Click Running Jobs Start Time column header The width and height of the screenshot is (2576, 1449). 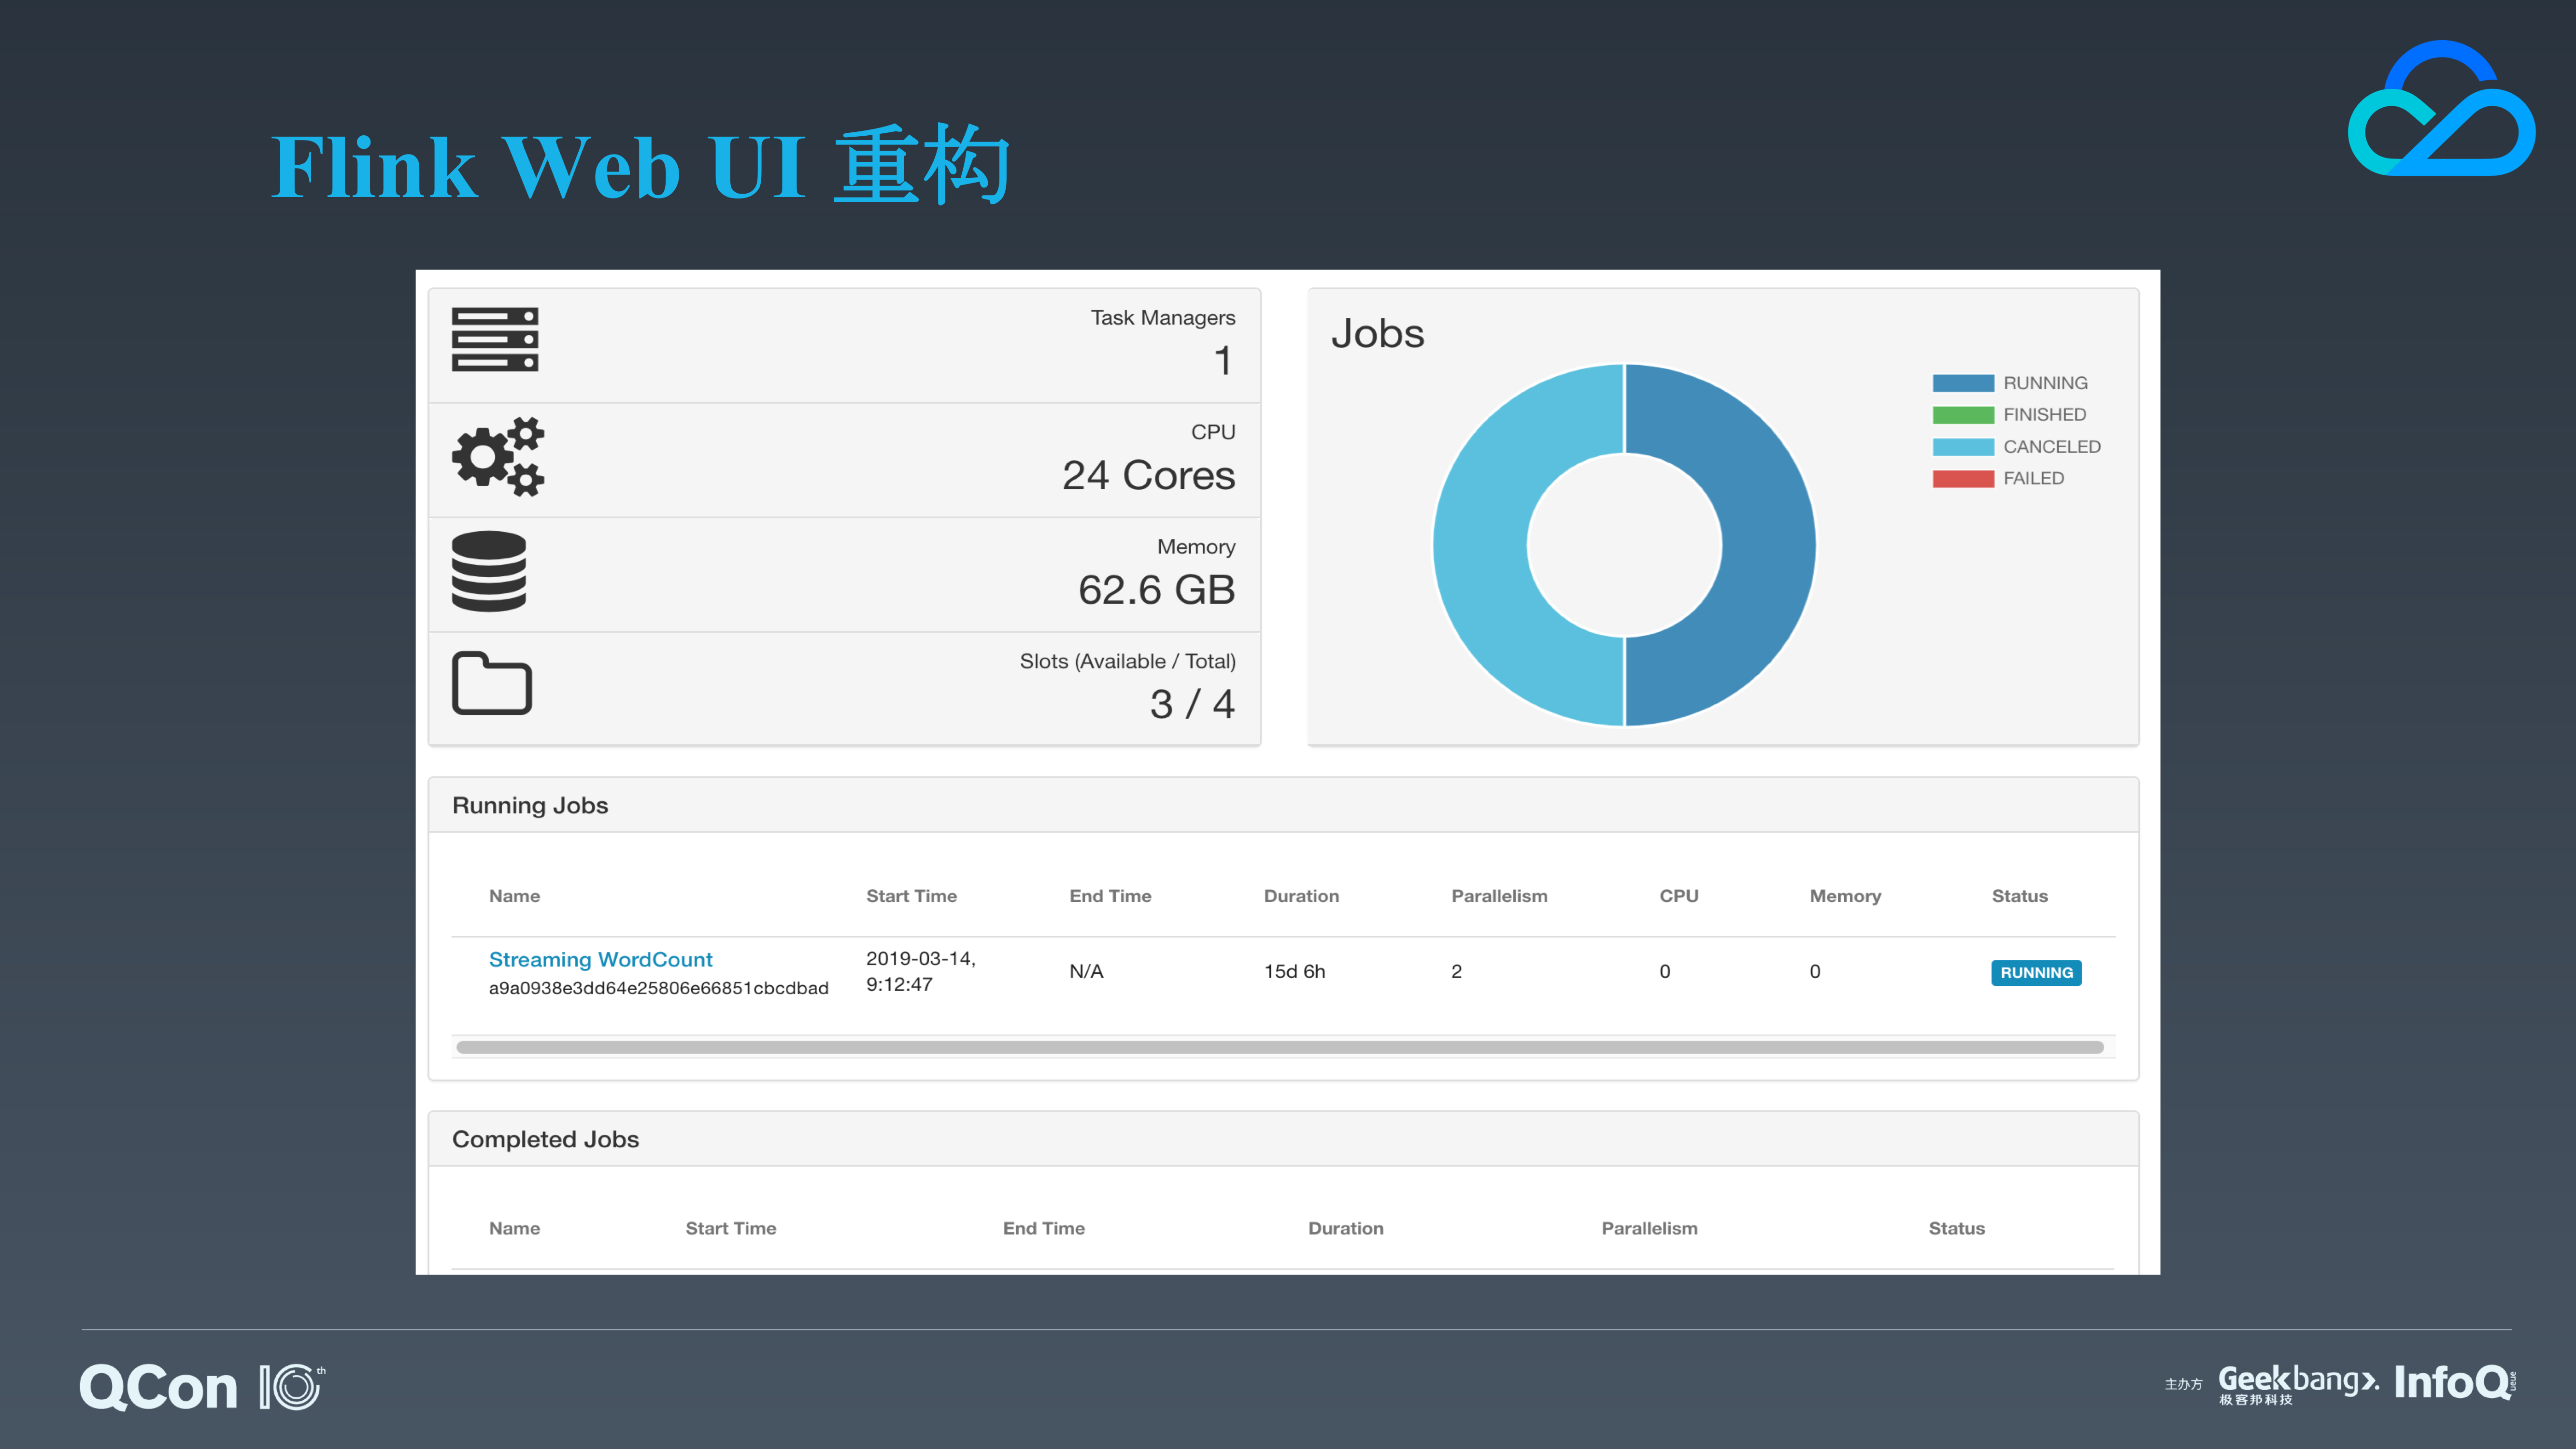(911, 896)
